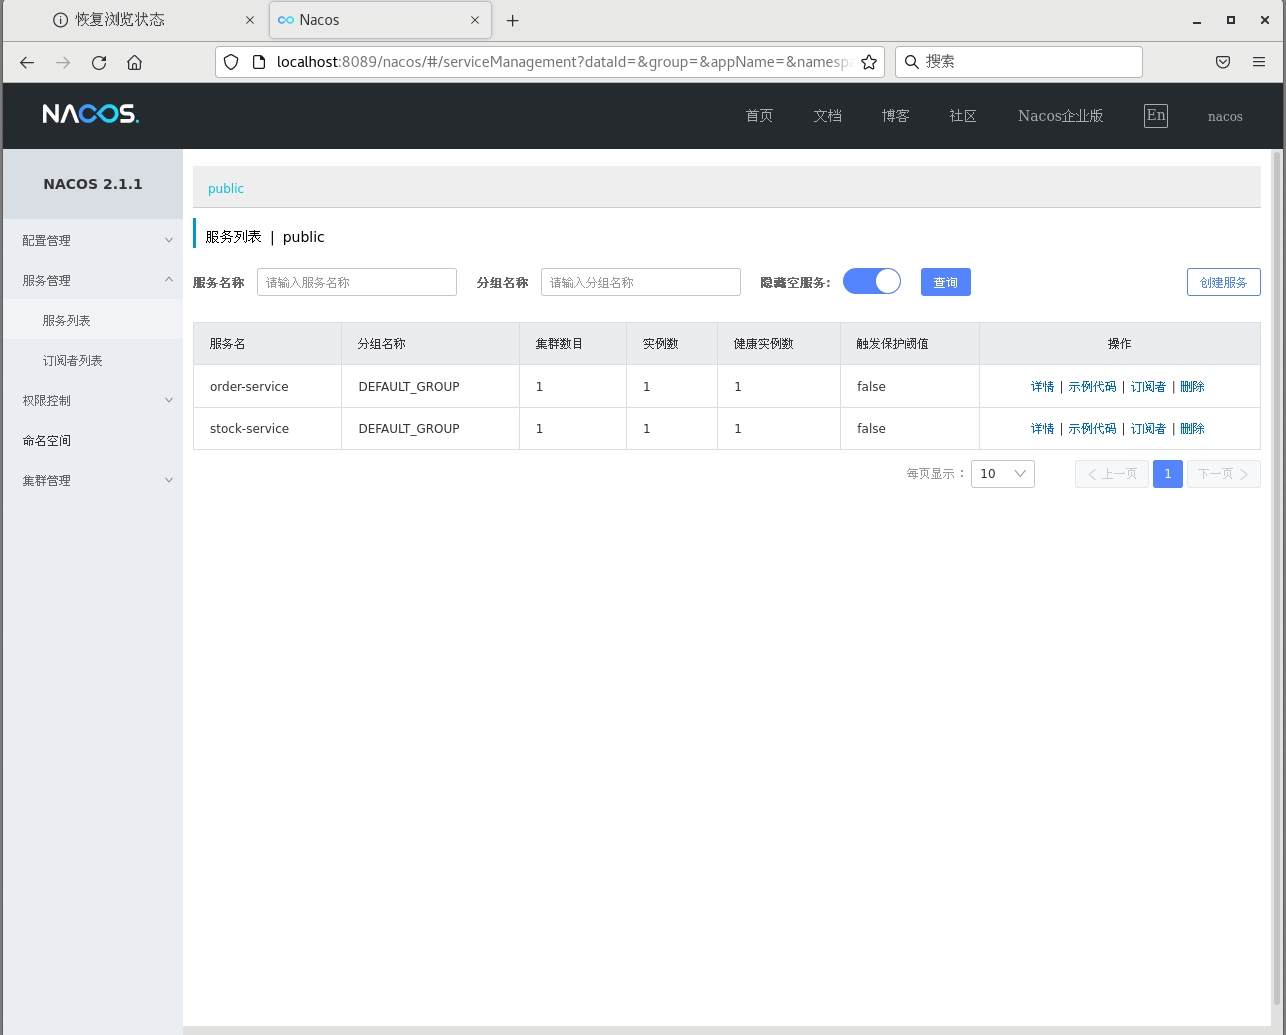Expand 集群管理 sidebar menu
This screenshot has width=1286, height=1035.
[93, 480]
